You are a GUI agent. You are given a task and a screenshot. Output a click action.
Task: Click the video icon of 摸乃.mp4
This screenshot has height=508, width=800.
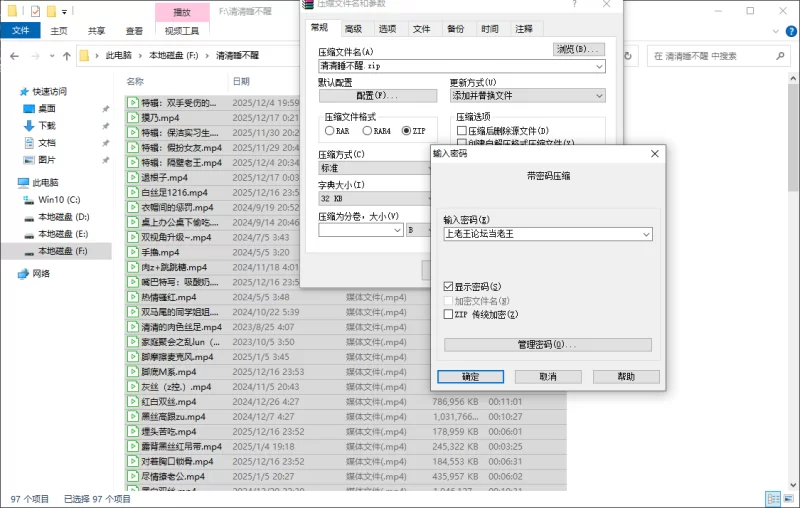(x=133, y=118)
